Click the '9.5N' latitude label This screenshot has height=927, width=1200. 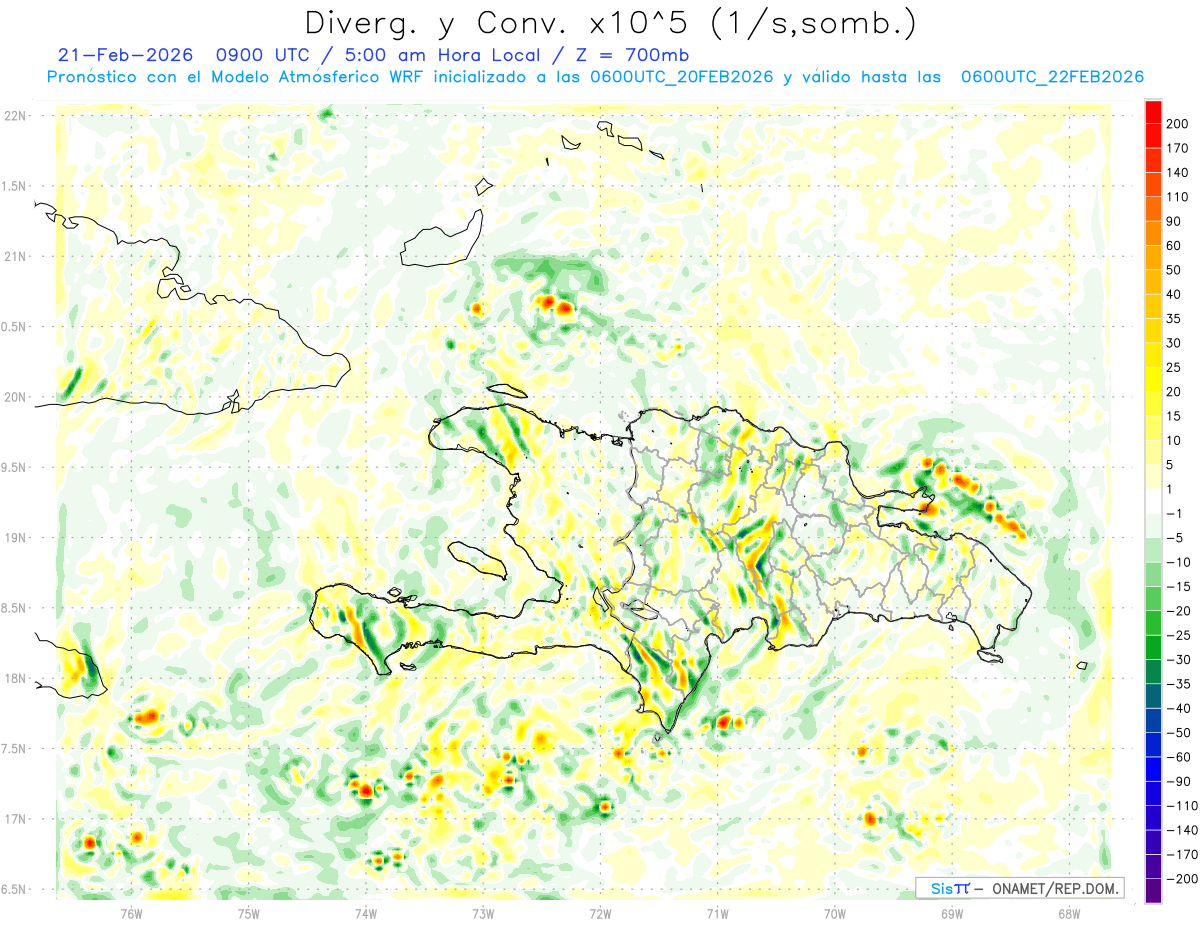click(15, 467)
